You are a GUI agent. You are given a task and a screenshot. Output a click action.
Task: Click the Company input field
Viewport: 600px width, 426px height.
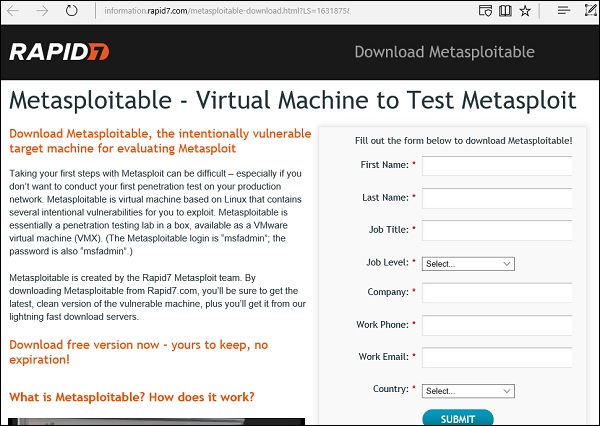[x=497, y=293]
